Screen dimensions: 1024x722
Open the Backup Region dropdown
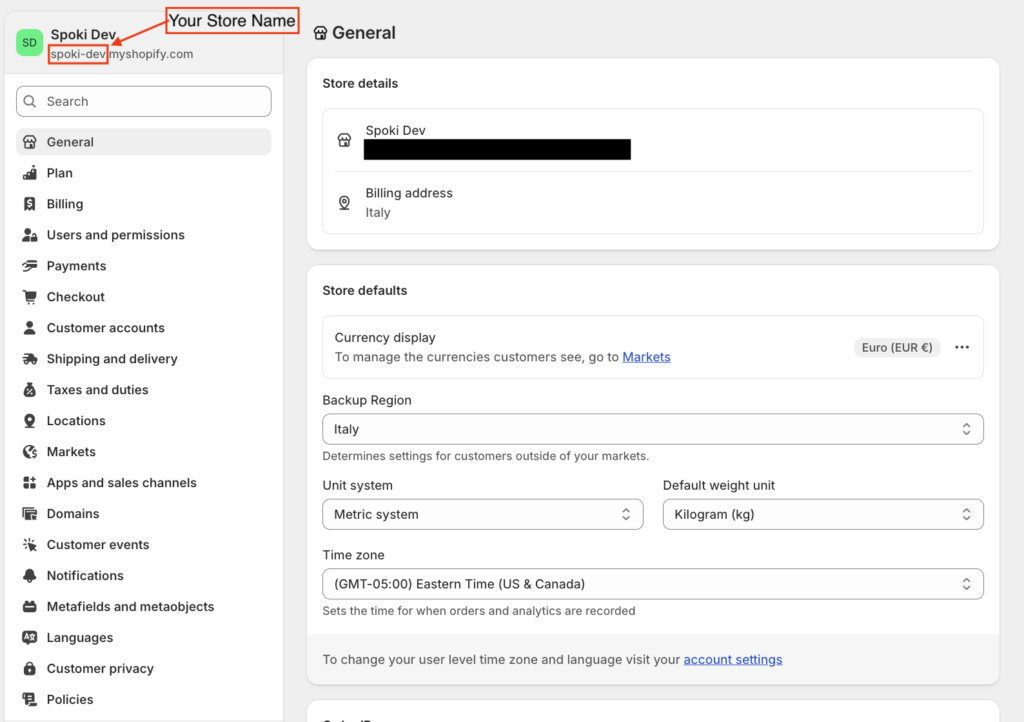(652, 429)
